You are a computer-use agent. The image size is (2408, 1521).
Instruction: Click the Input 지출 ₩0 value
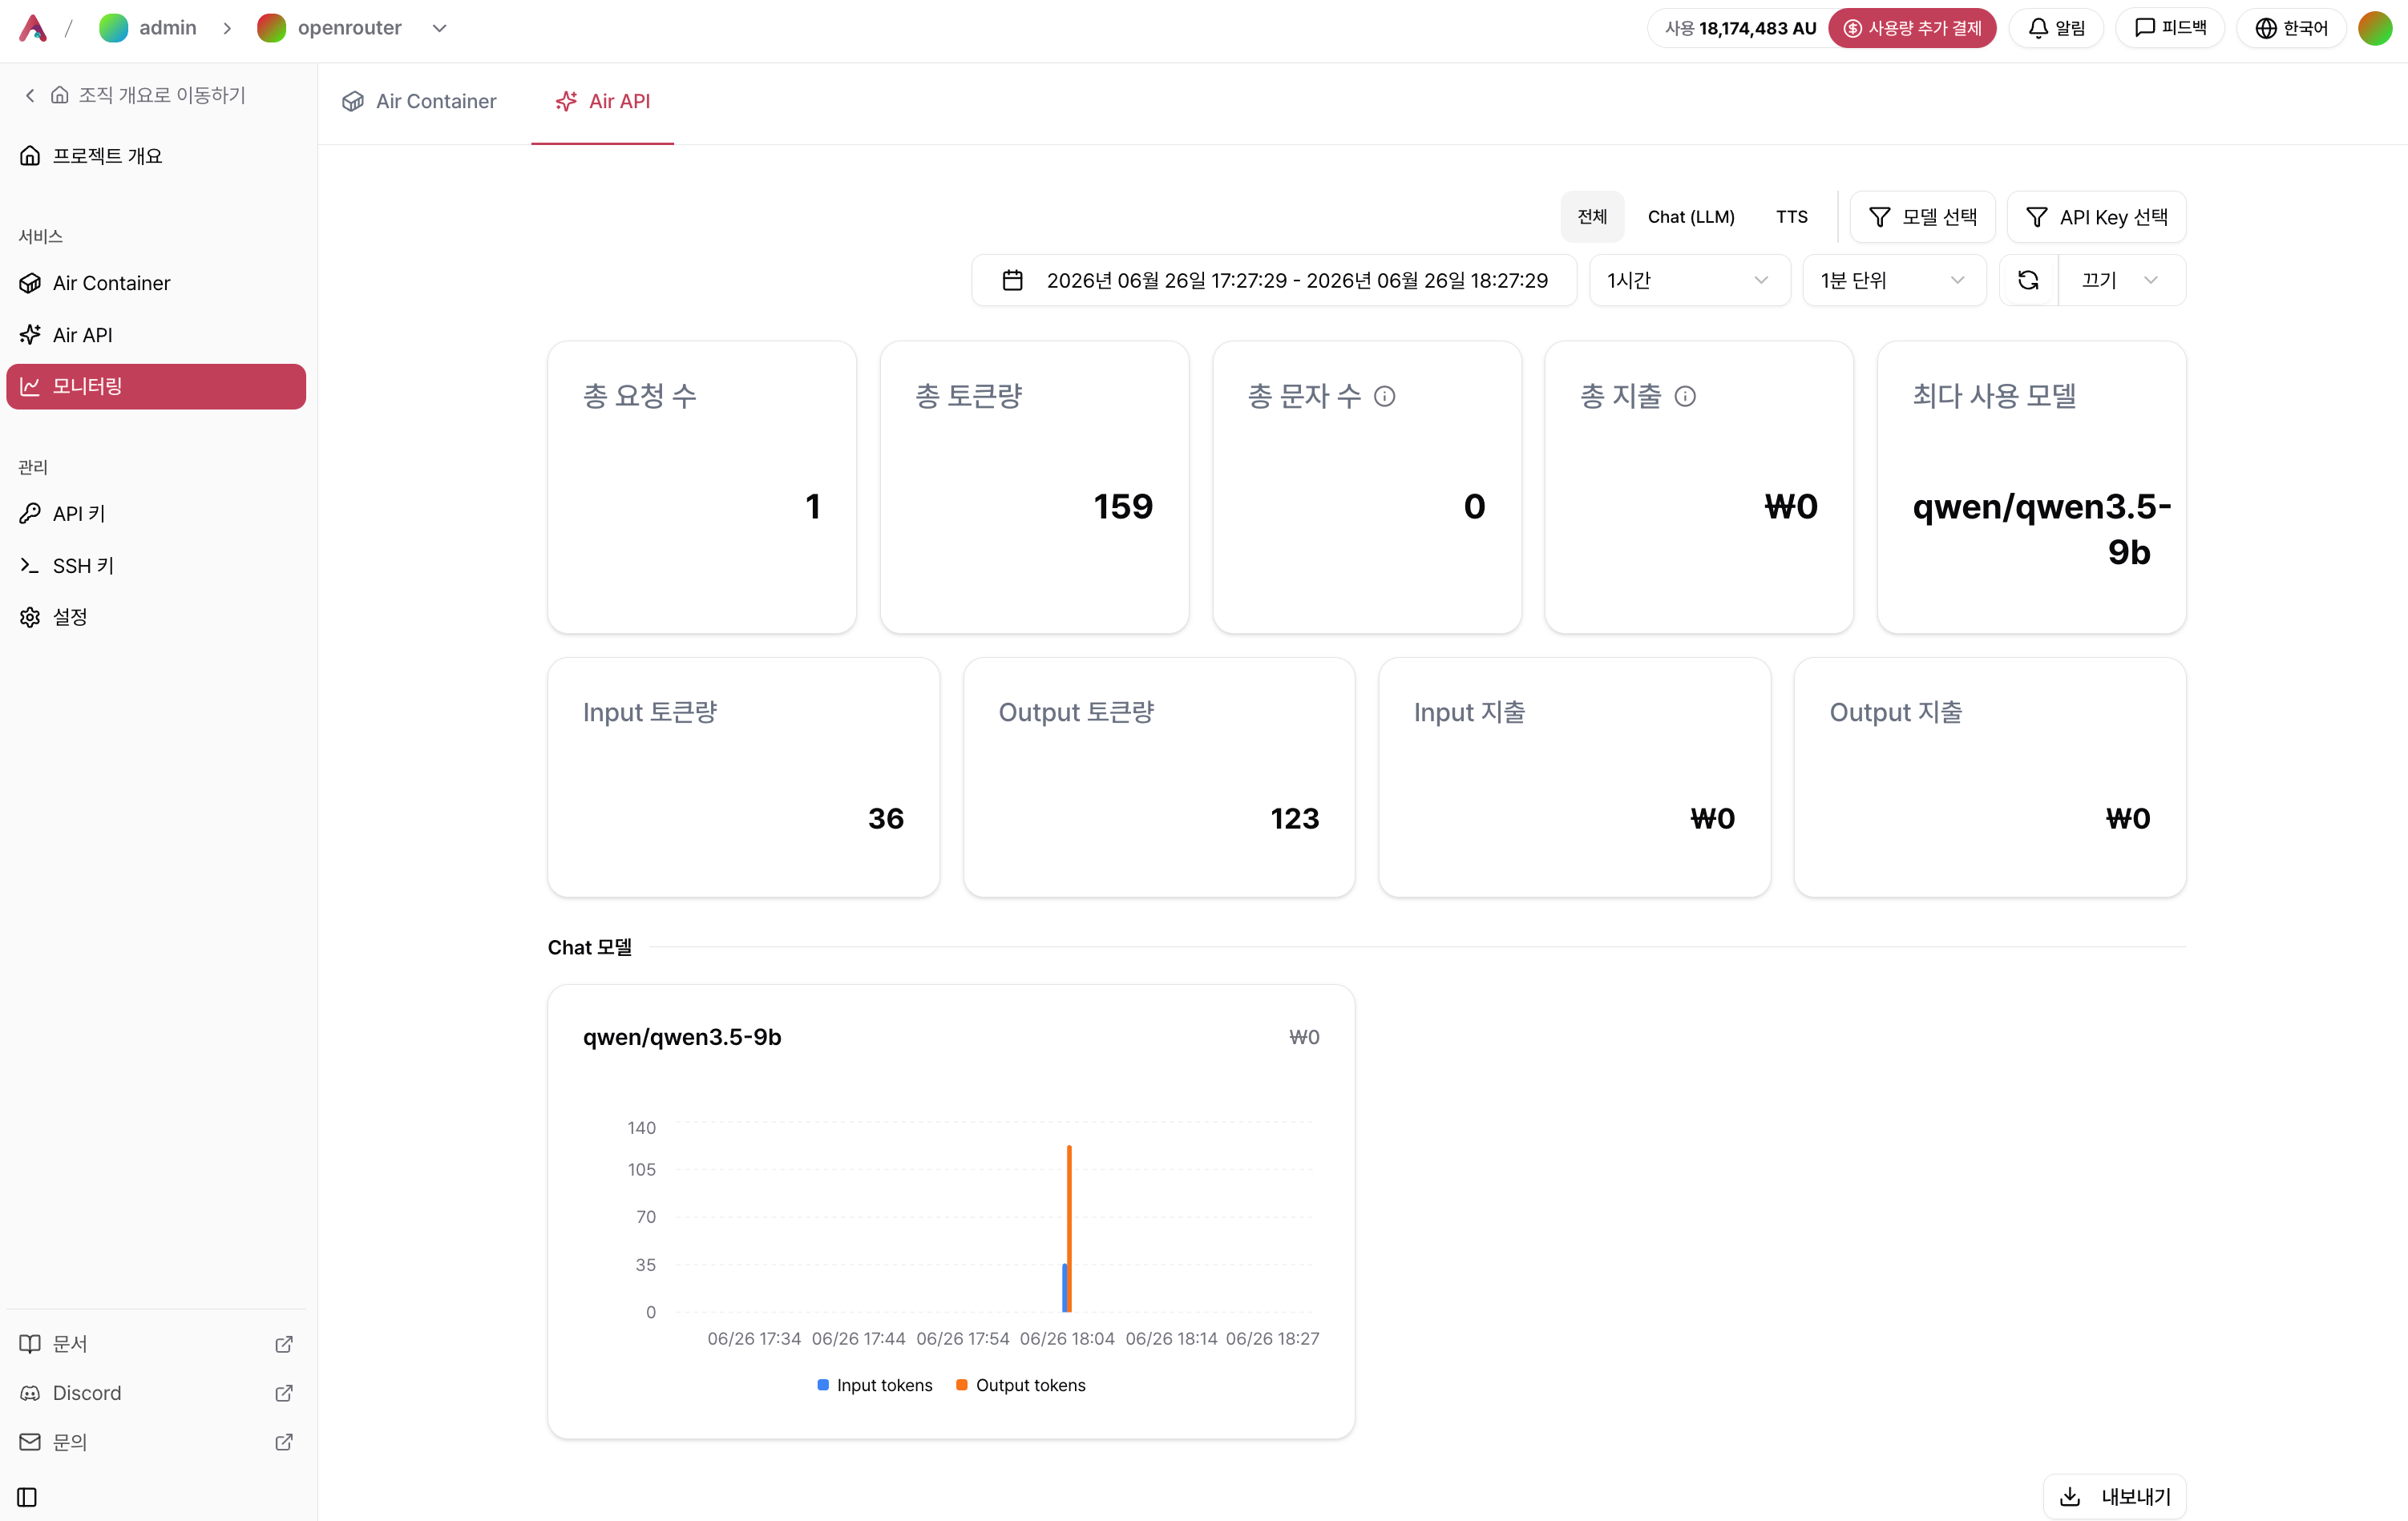pyautogui.click(x=1712, y=819)
